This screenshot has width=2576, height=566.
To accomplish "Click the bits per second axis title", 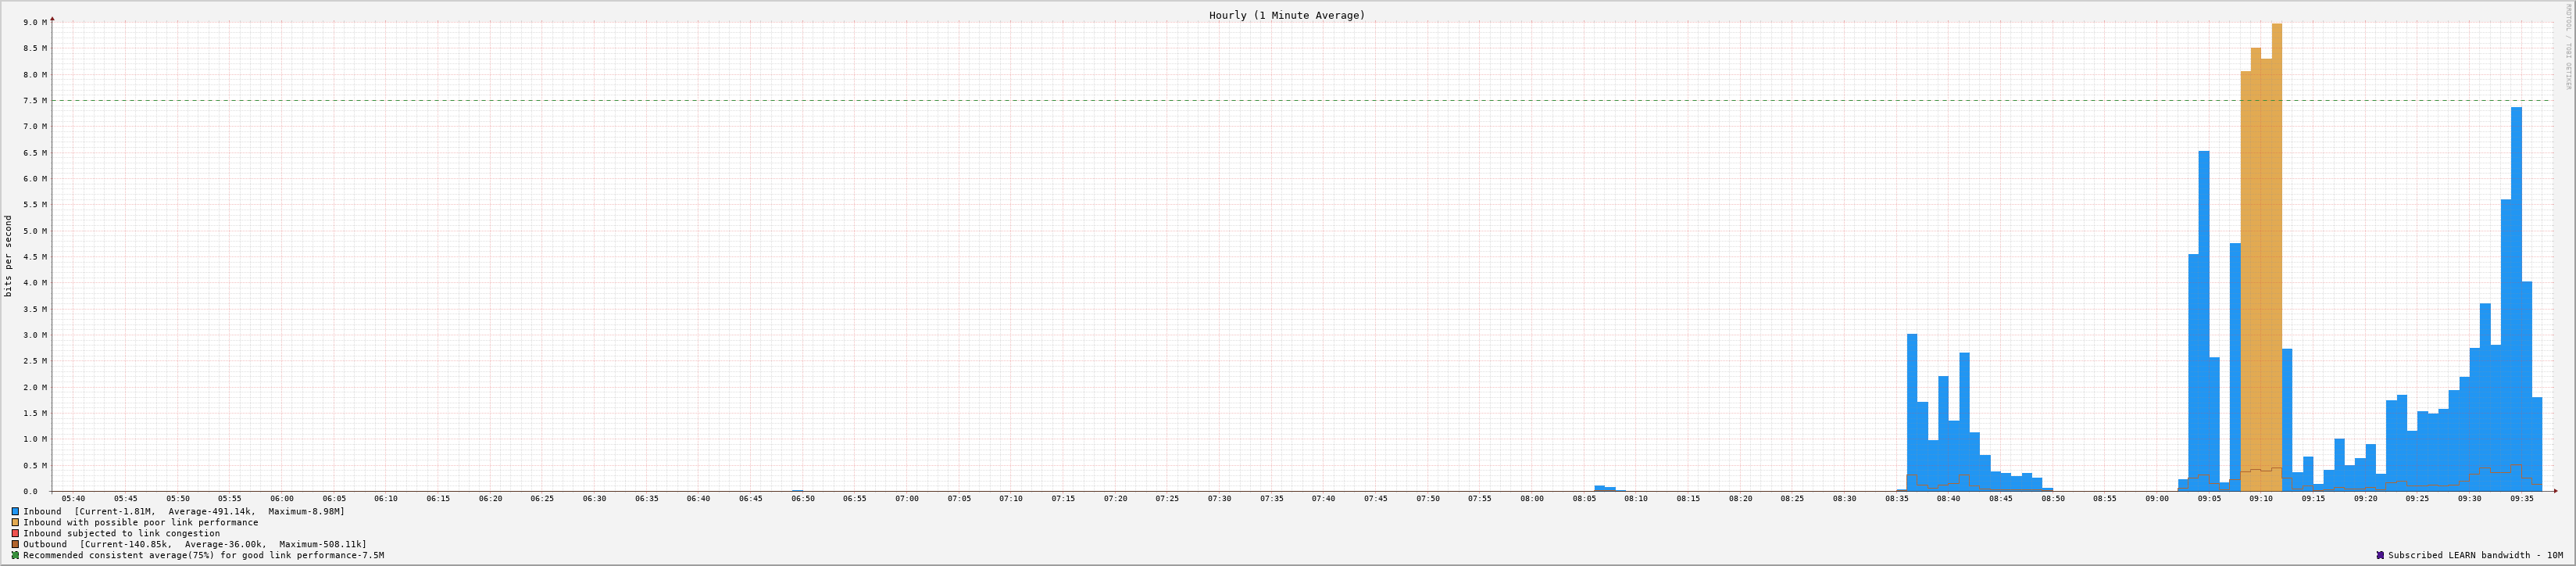I will (9, 256).
